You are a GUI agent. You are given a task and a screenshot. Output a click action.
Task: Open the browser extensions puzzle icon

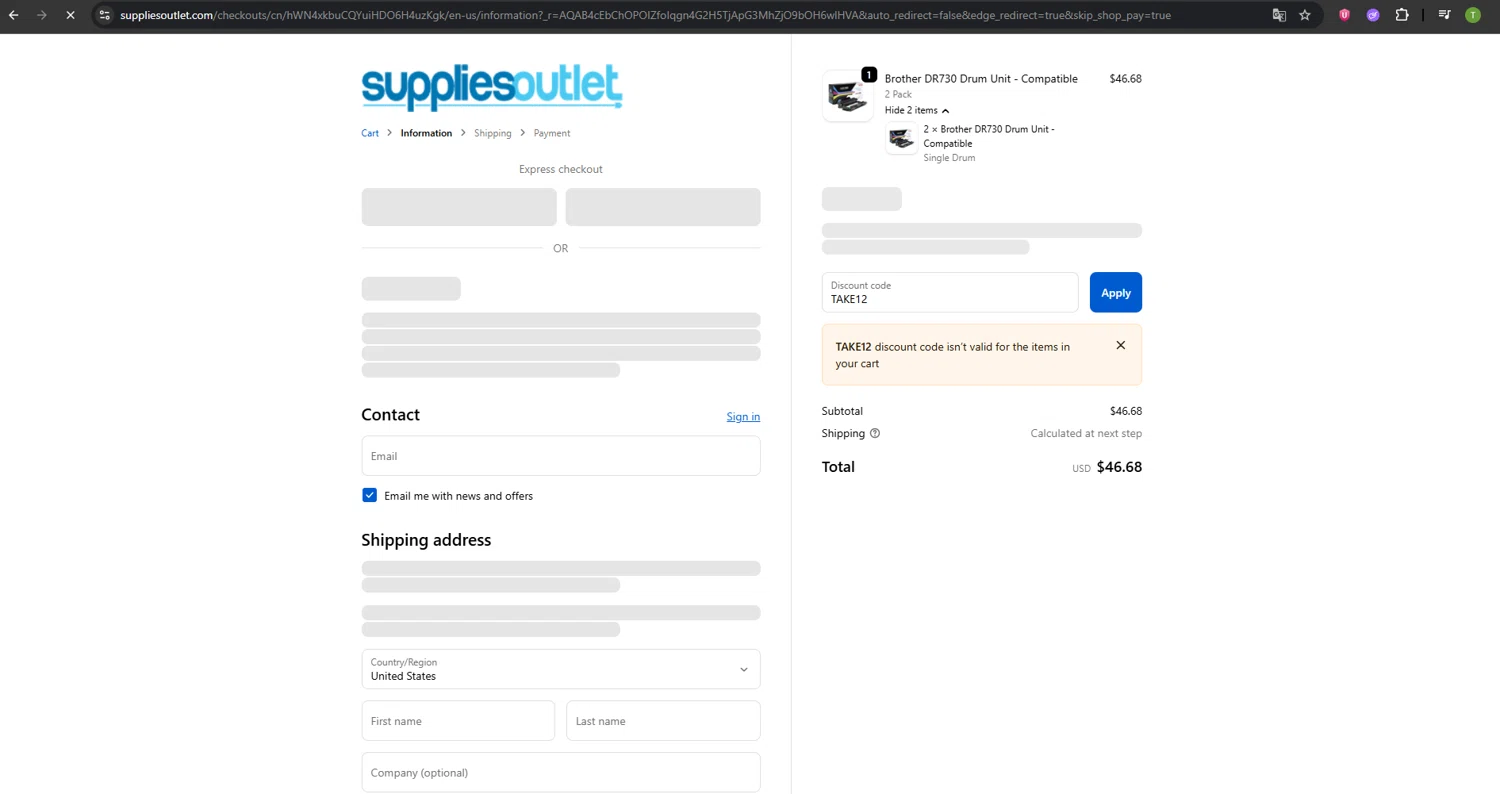(x=1402, y=15)
